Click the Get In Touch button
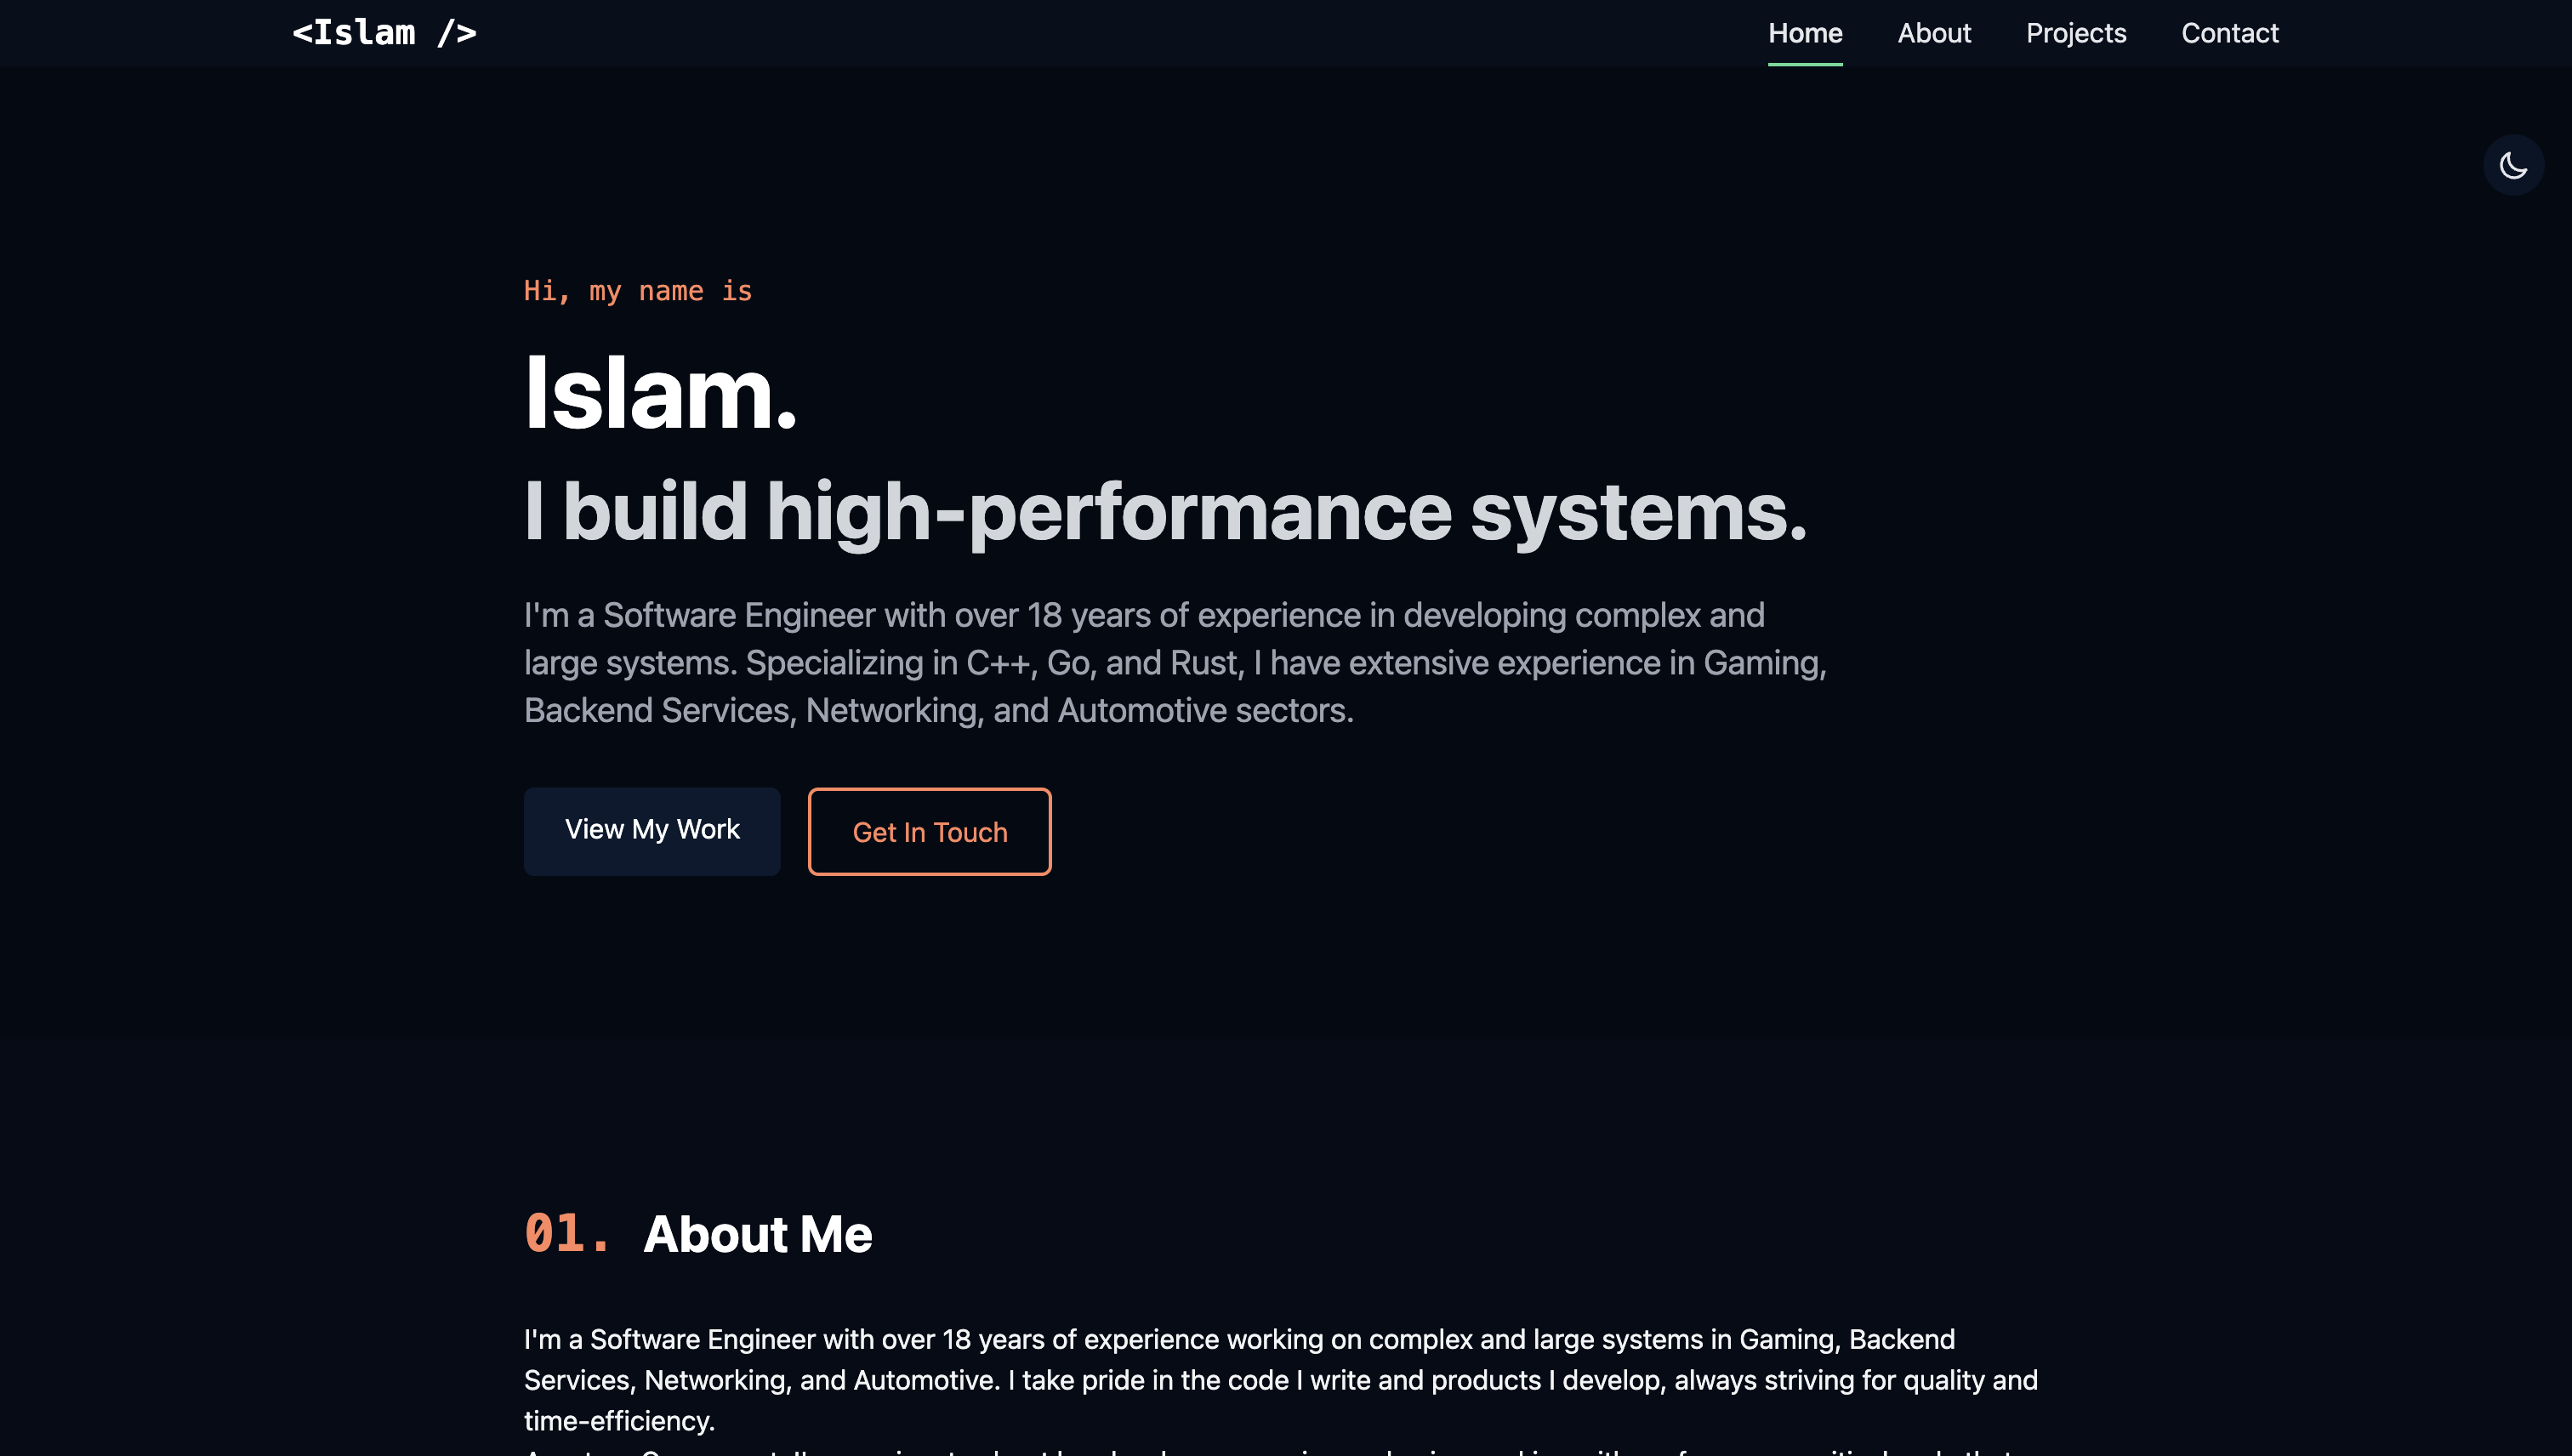The image size is (2572, 1456). point(929,831)
